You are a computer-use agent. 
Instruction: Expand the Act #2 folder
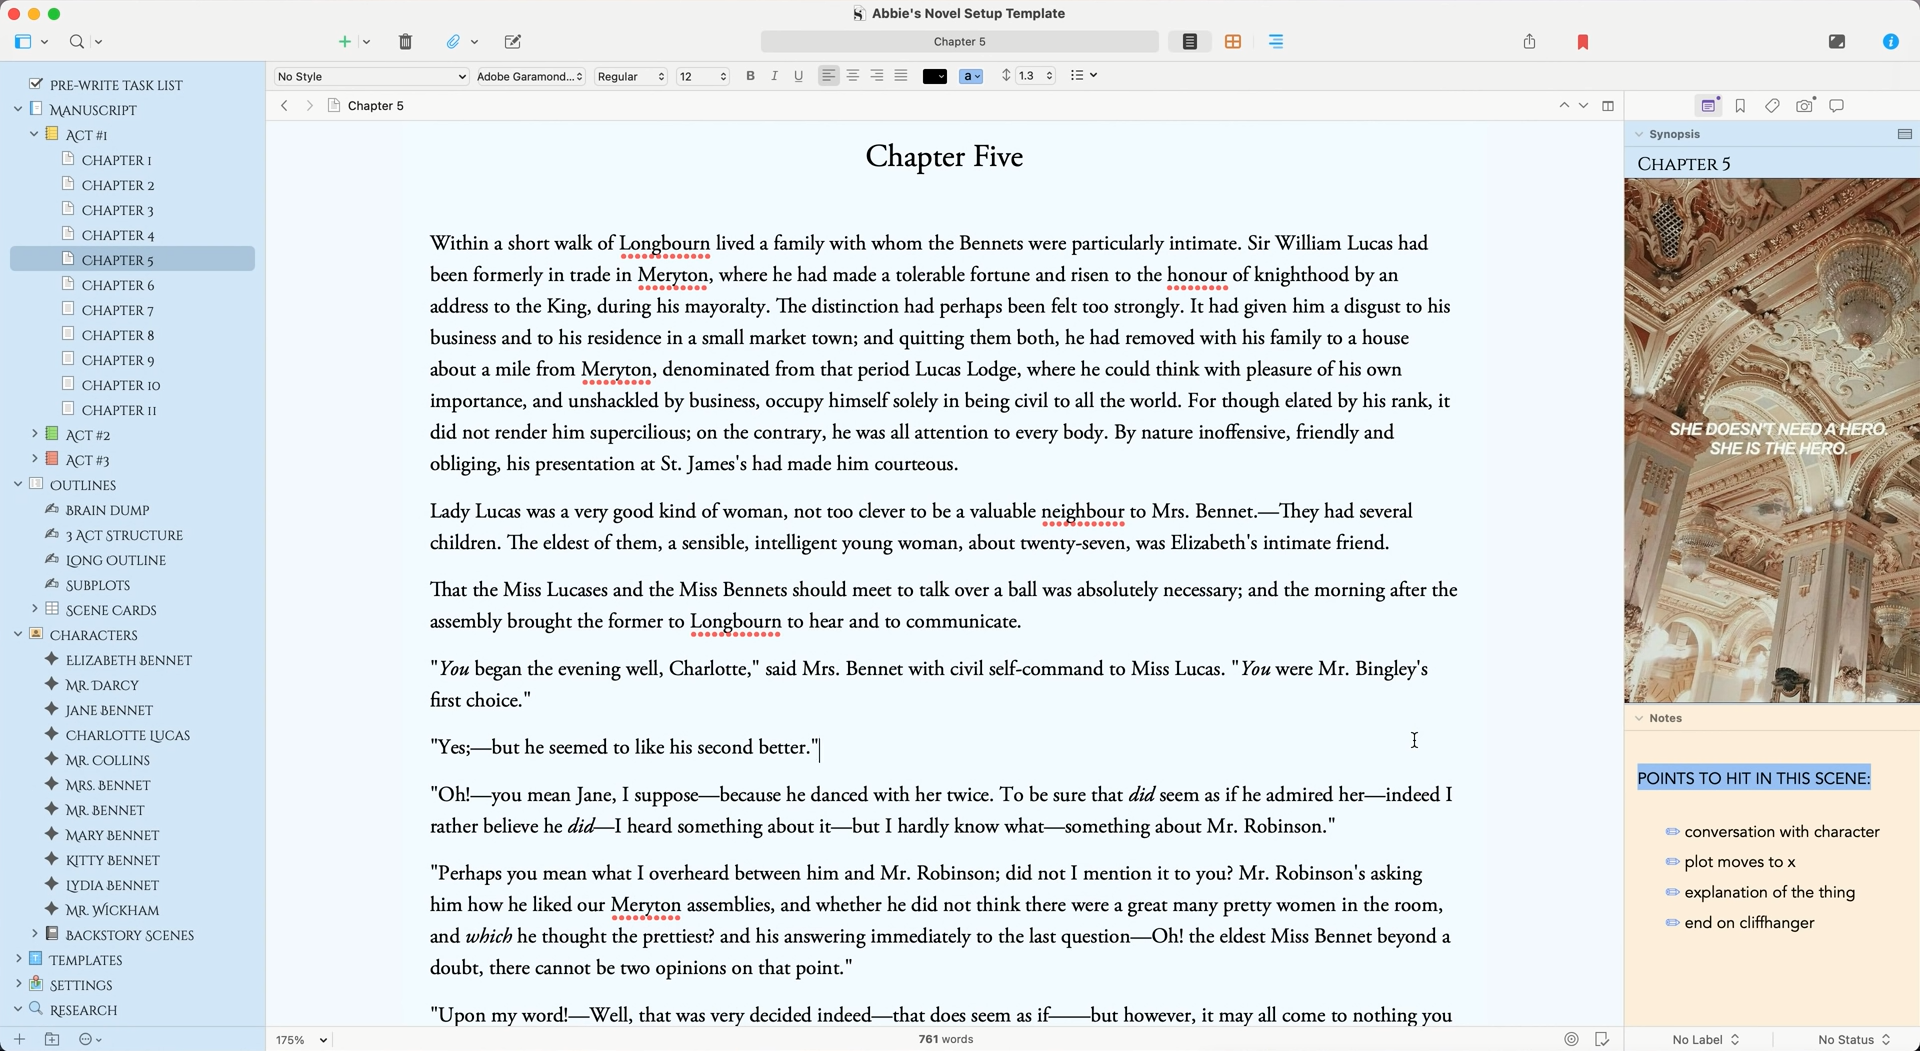35,434
